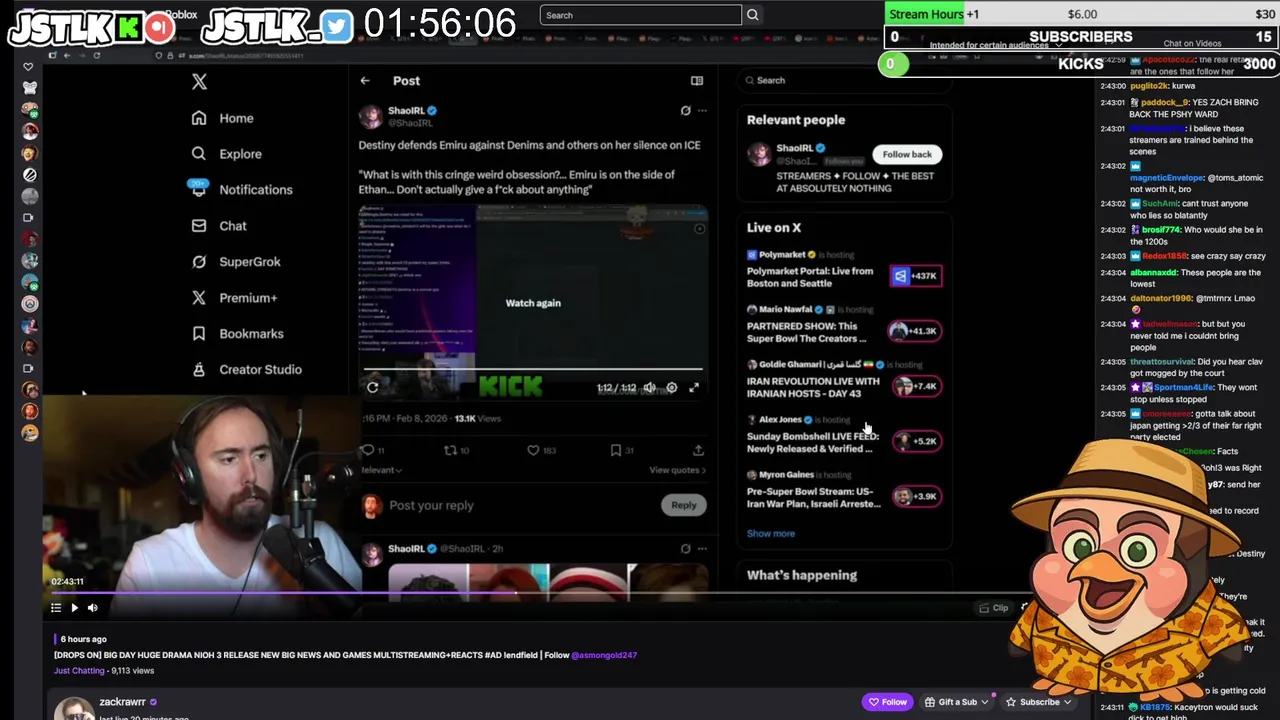Screen dimensions: 1280x720
Task: Click Grok icon on second ShaoIRL post
Action: tap(685, 548)
